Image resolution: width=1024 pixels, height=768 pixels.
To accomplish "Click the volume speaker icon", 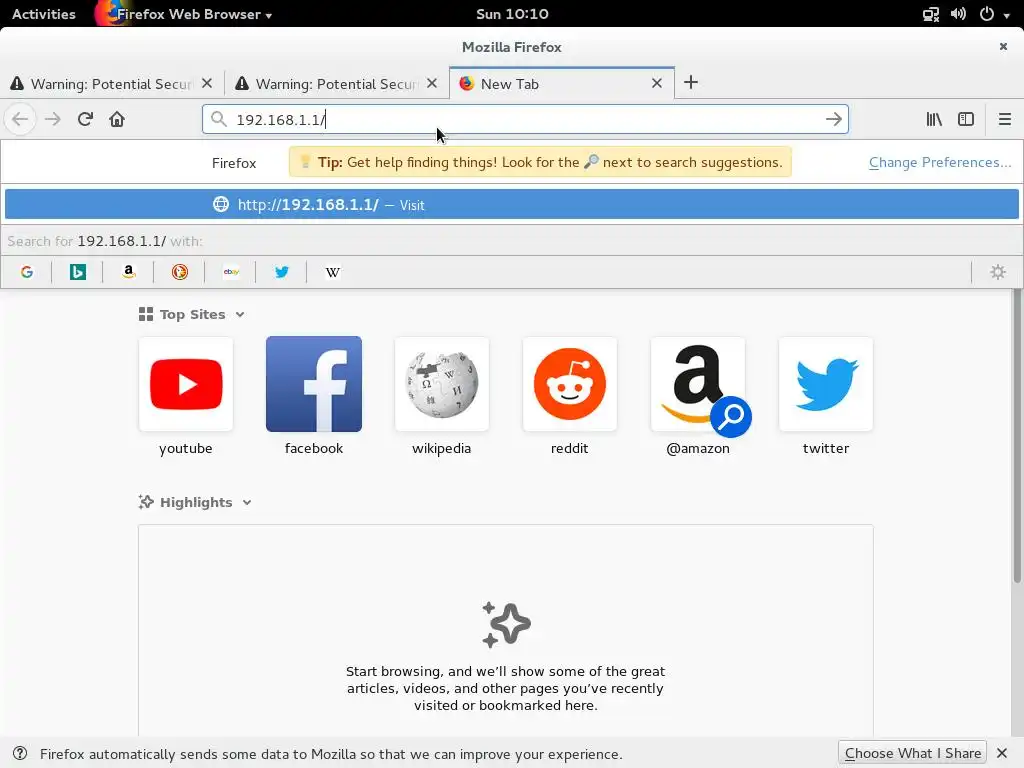I will click(x=958, y=14).
